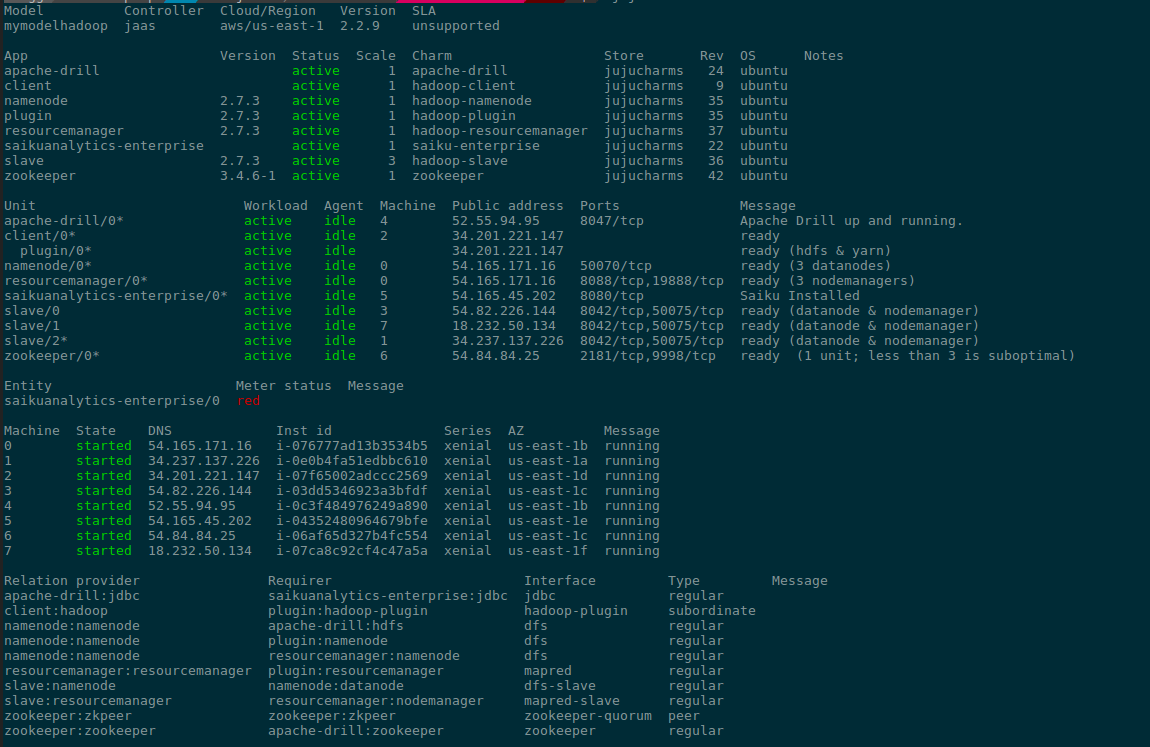Select zookeeper version '3.4.6-1'
This screenshot has height=747, width=1150.
(248, 176)
